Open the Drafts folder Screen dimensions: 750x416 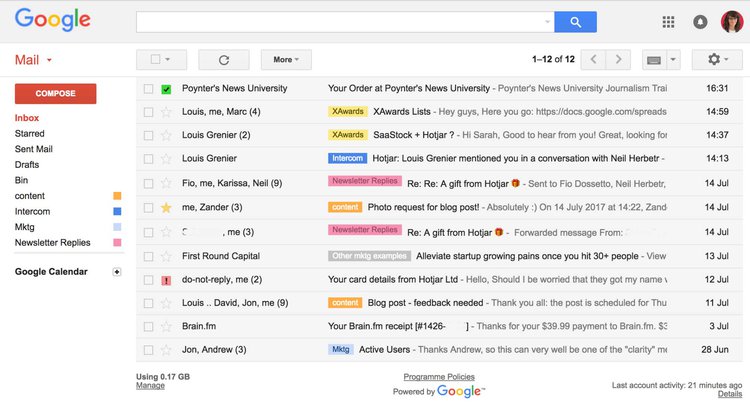27,164
